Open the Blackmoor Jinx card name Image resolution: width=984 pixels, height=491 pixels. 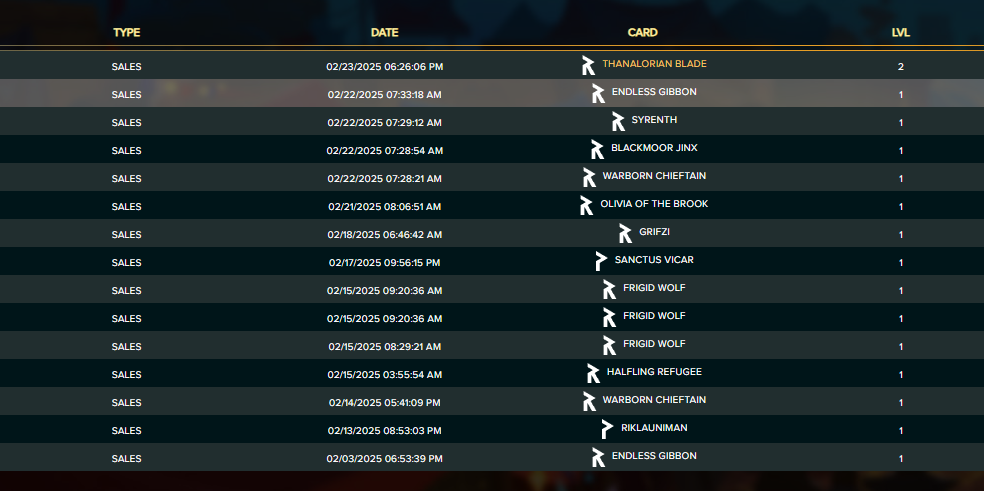(x=655, y=148)
